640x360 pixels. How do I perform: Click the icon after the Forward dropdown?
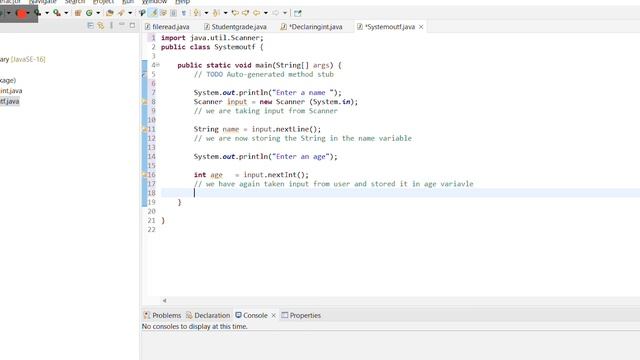(298, 13)
